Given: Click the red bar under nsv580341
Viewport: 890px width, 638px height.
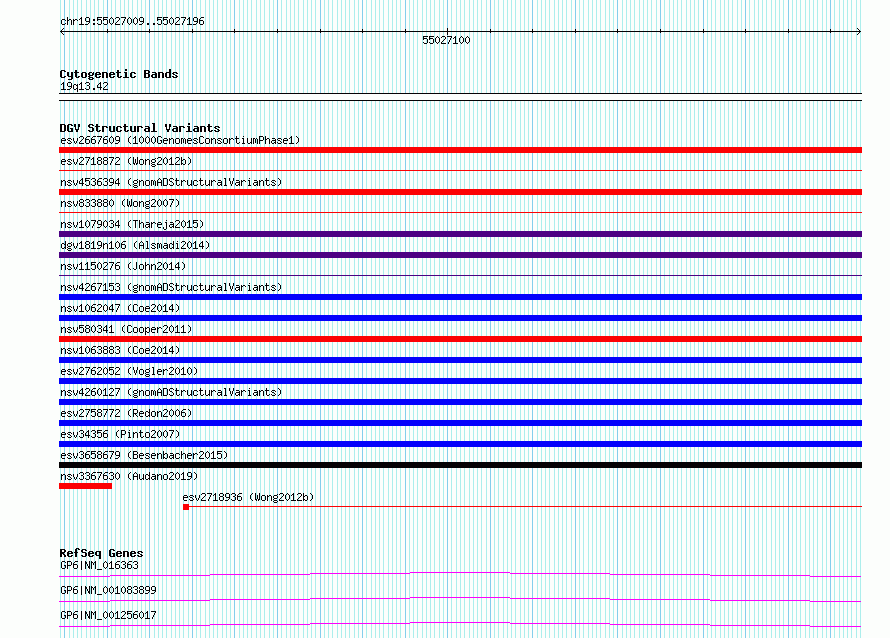Looking at the screenshot, I should click(460, 339).
